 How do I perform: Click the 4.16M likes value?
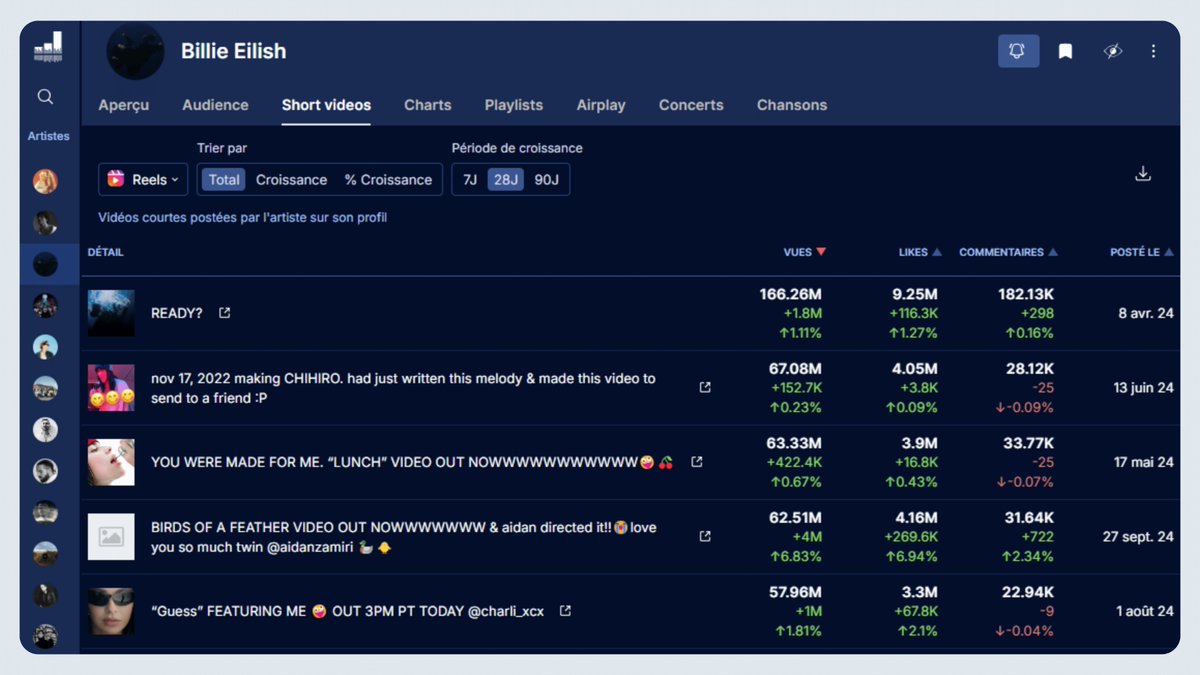click(915, 517)
